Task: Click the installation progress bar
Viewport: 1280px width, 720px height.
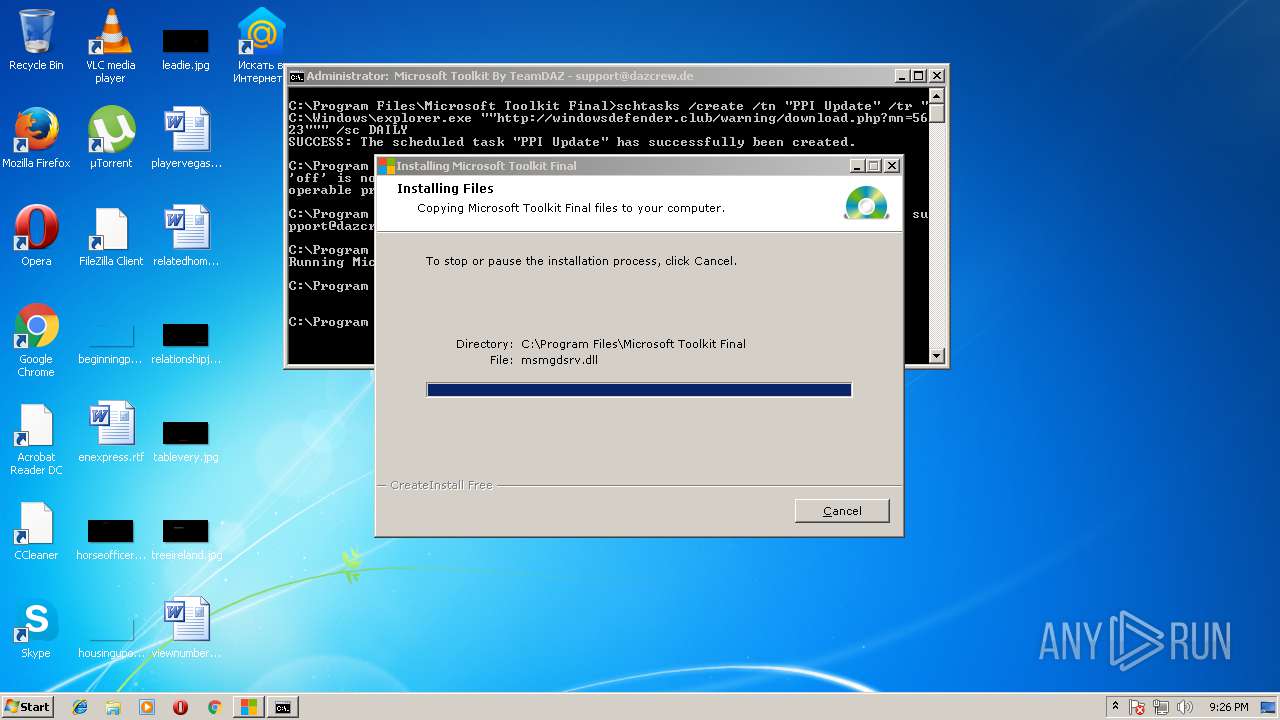Action: click(639, 390)
